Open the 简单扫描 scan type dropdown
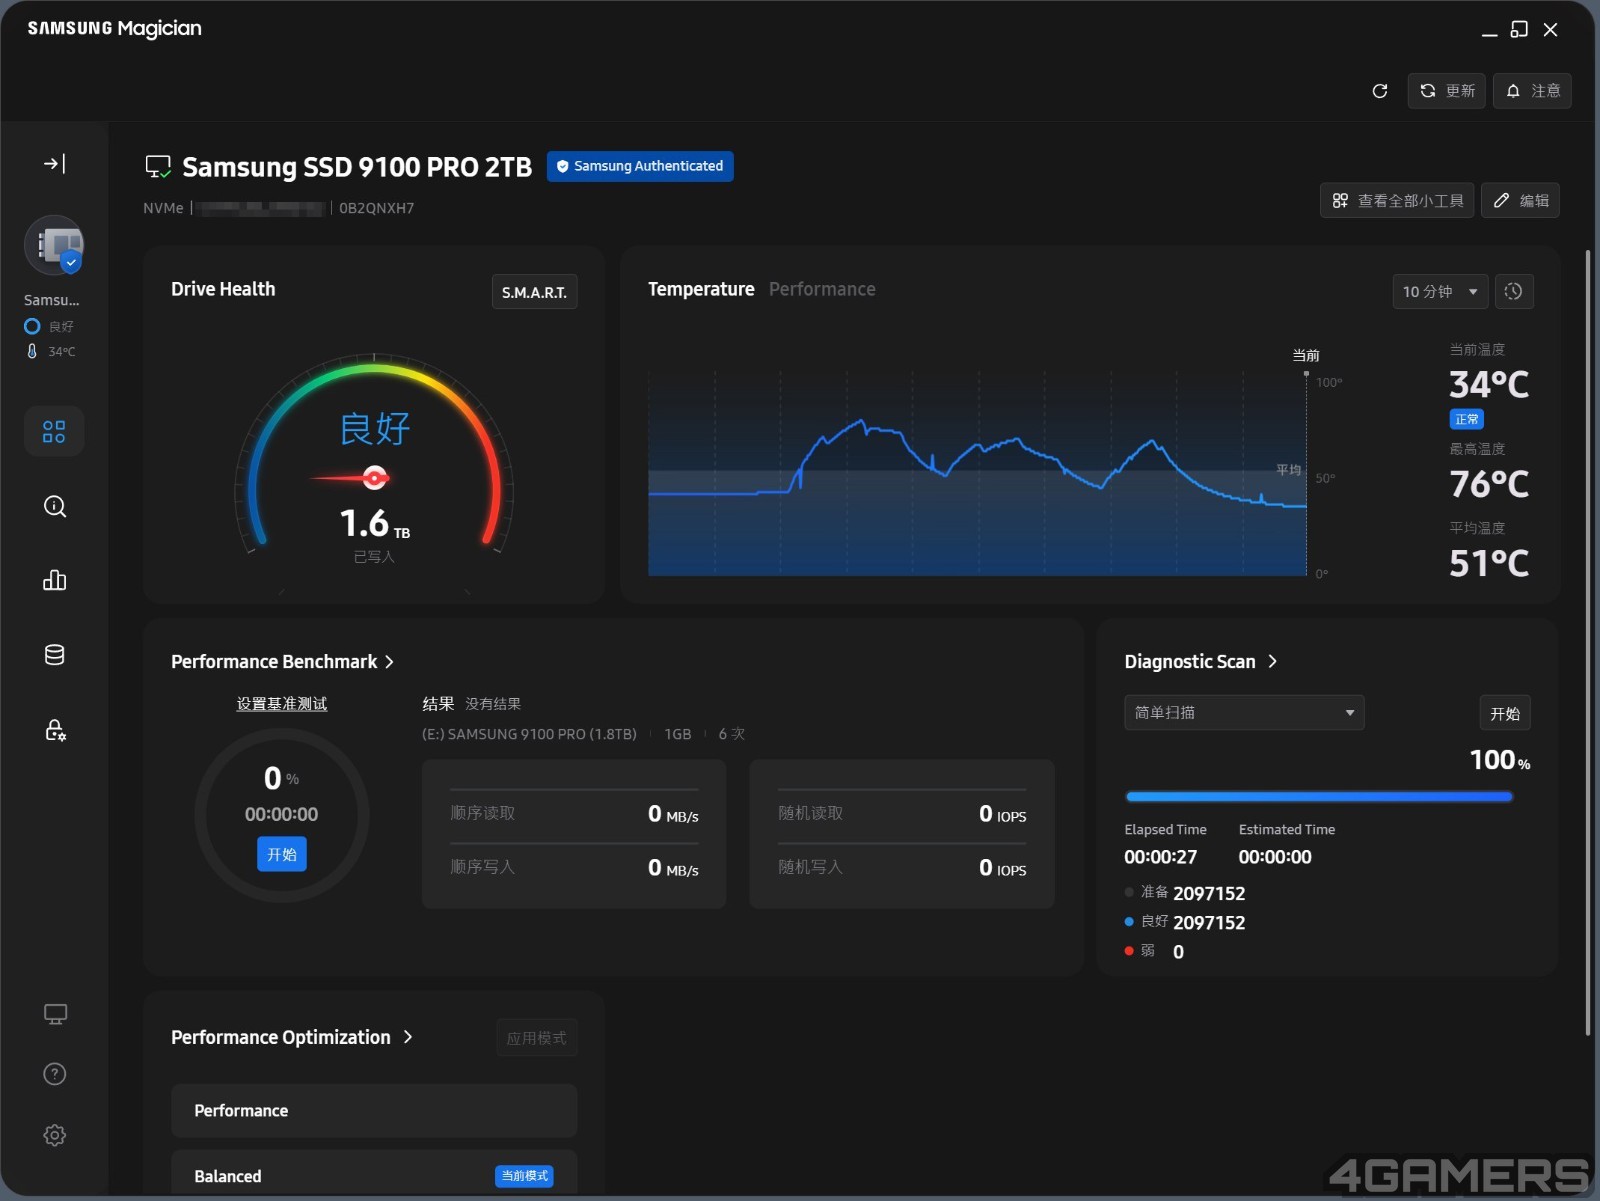This screenshot has height=1201, width=1600. (x=1244, y=713)
